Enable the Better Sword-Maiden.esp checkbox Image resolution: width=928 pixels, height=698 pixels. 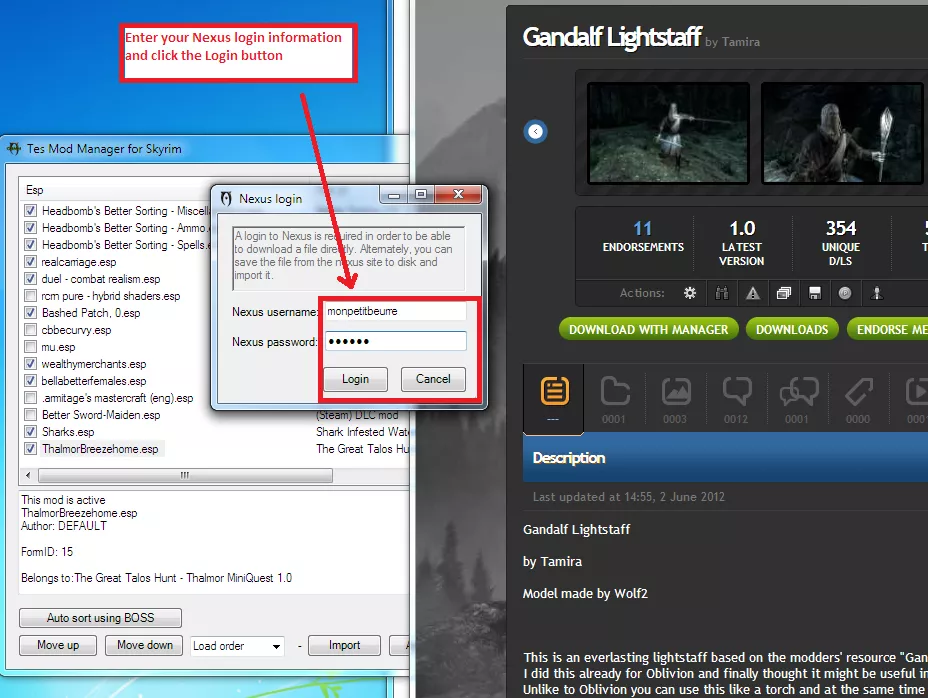tap(30, 415)
